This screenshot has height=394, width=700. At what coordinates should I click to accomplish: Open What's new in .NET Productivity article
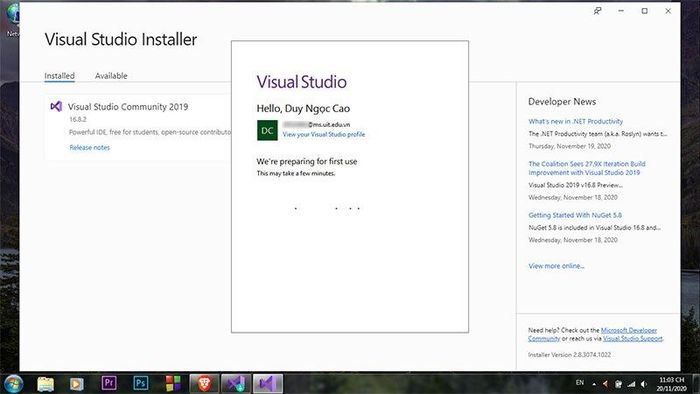575,121
